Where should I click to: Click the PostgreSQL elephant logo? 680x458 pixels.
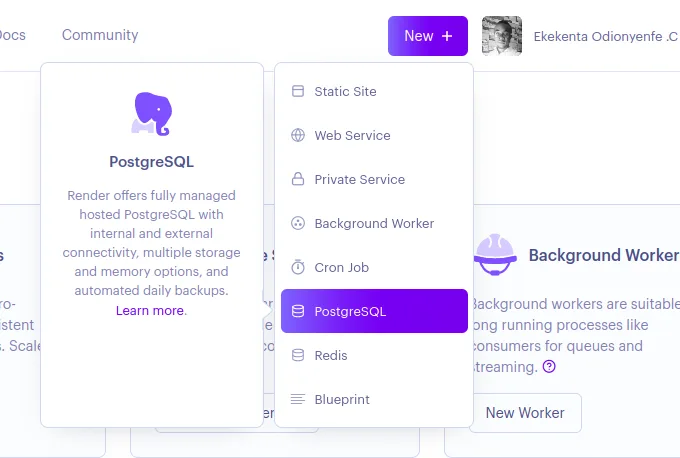coord(151,114)
